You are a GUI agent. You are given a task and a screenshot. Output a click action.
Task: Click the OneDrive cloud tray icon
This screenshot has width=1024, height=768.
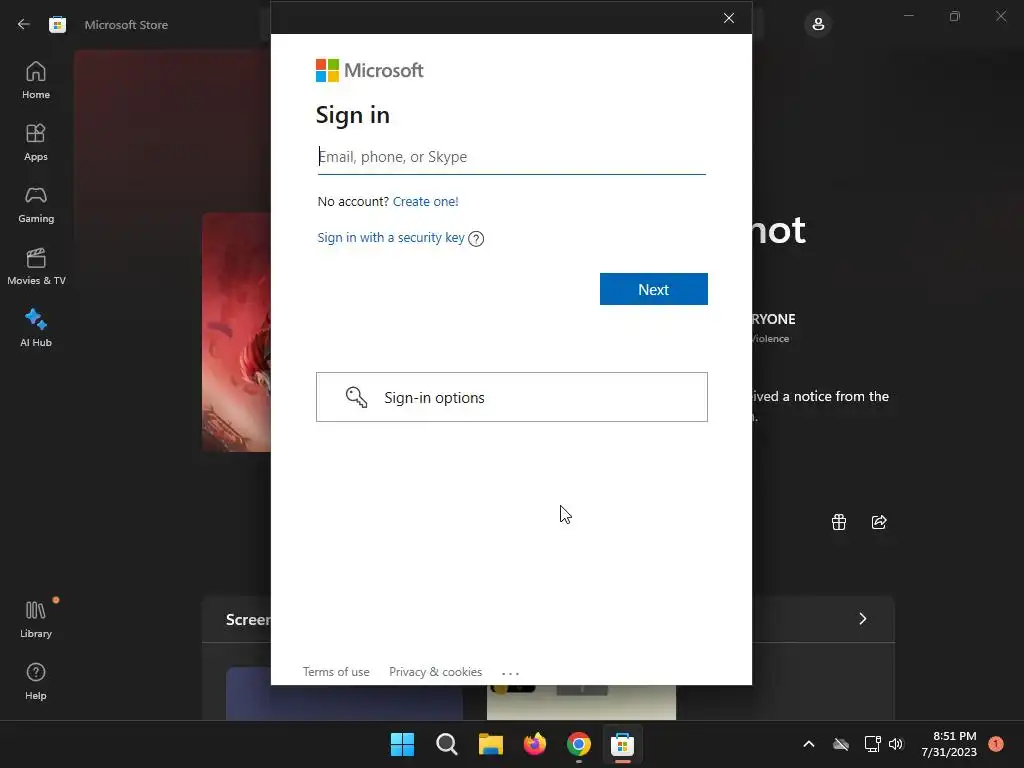[841, 744]
